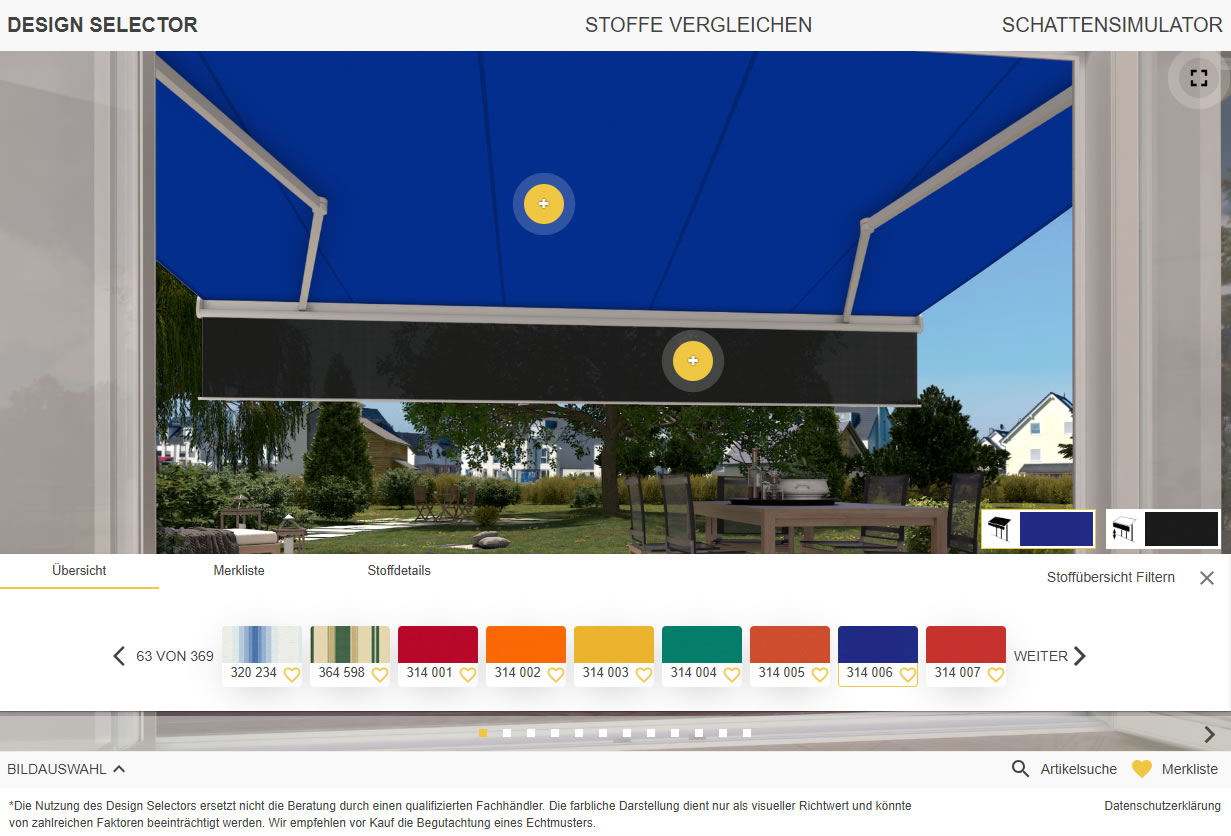Image resolution: width=1231 pixels, height=836 pixels.
Task: Advance swatches with the WEITER chevron
Action: click(1080, 656)
